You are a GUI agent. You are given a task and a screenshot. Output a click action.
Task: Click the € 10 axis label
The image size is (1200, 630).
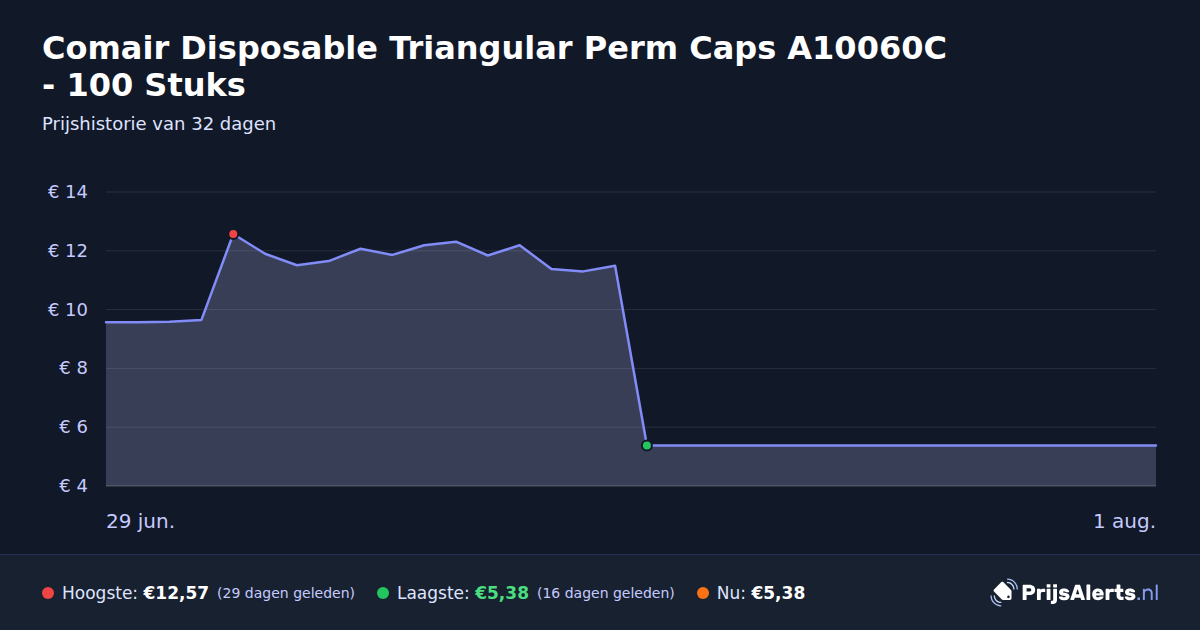coord(68,310)
